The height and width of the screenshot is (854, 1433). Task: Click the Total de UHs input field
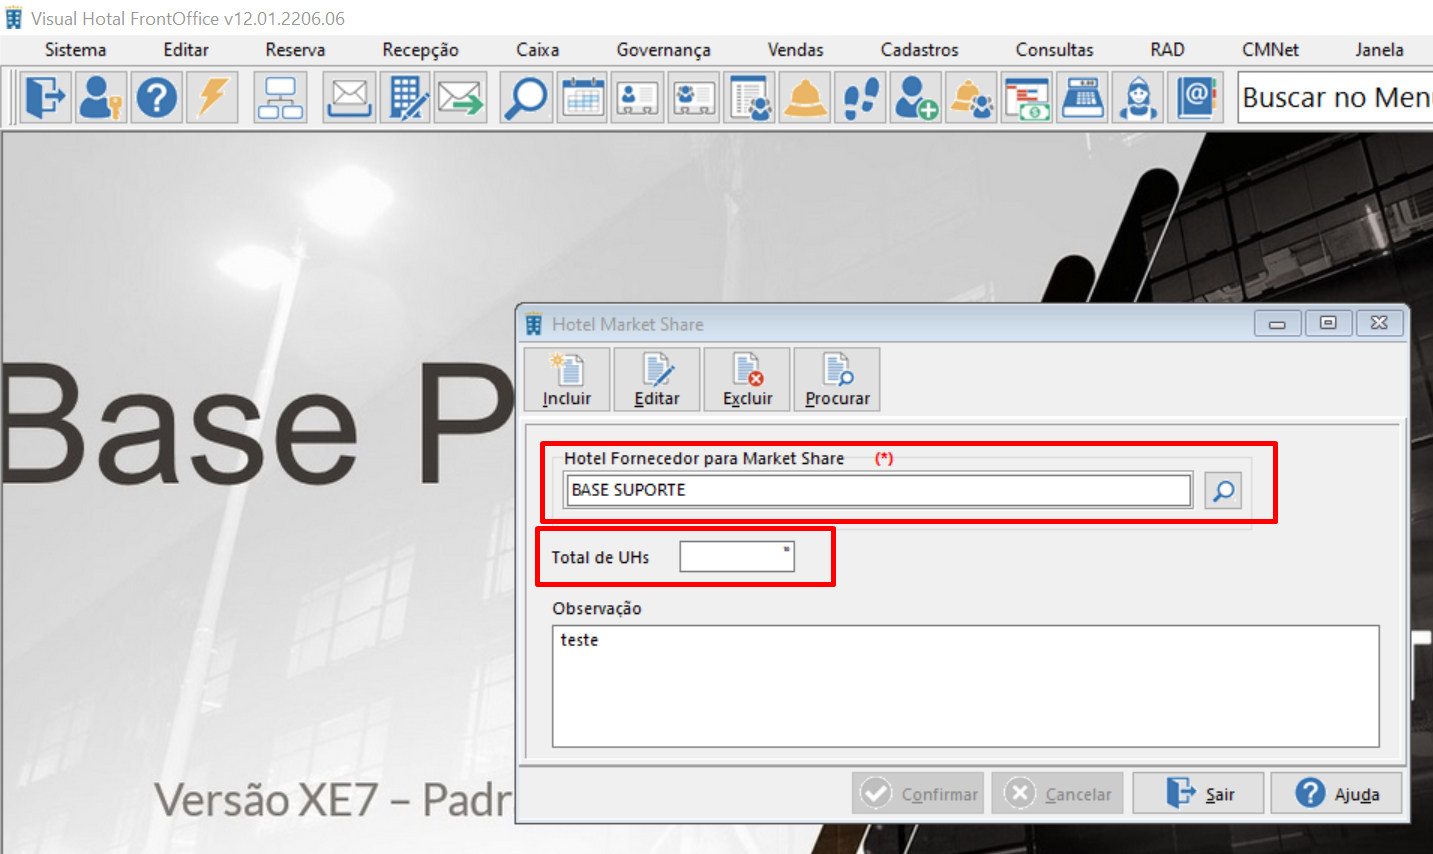737,557
